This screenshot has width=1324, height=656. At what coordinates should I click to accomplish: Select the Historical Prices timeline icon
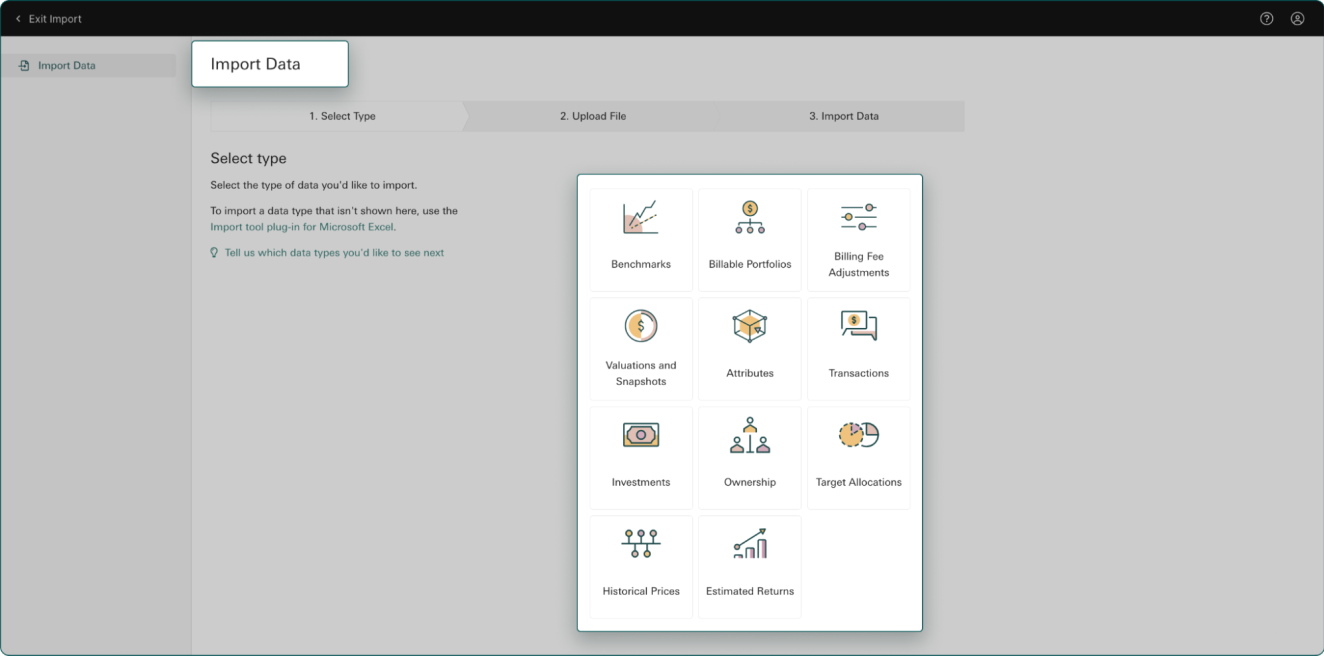pyautogui.click(x=640, y=544)
